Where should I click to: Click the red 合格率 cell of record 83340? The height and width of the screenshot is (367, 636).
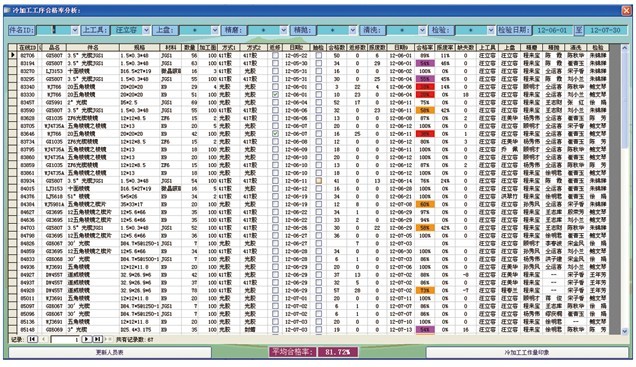[425, 87]
